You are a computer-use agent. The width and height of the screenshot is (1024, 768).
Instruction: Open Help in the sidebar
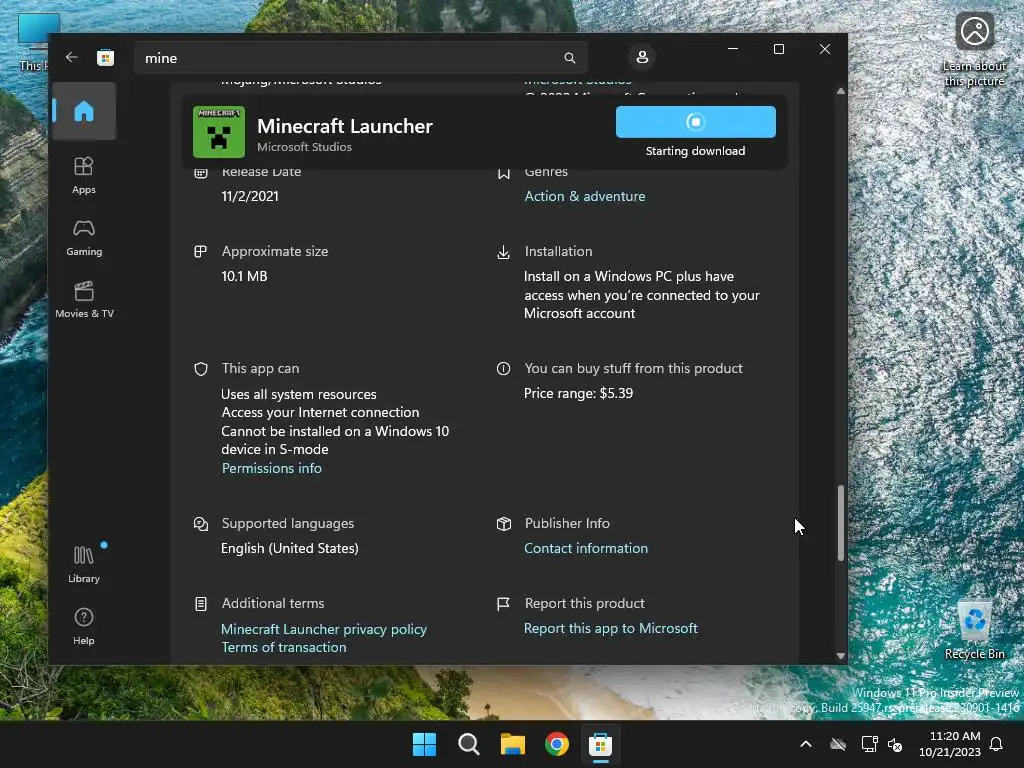[x=84, y=626]
